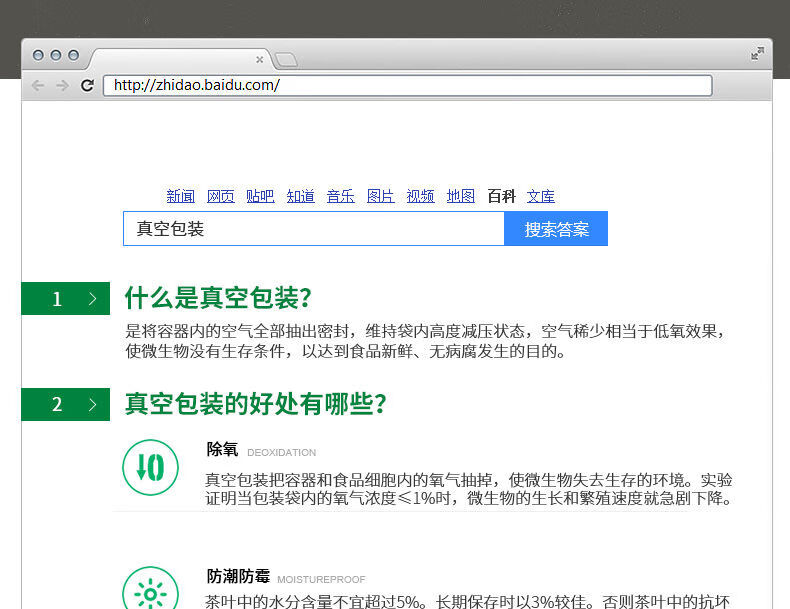
Task: Click the green deoxidation arrows icon
Action: point(150,467)
